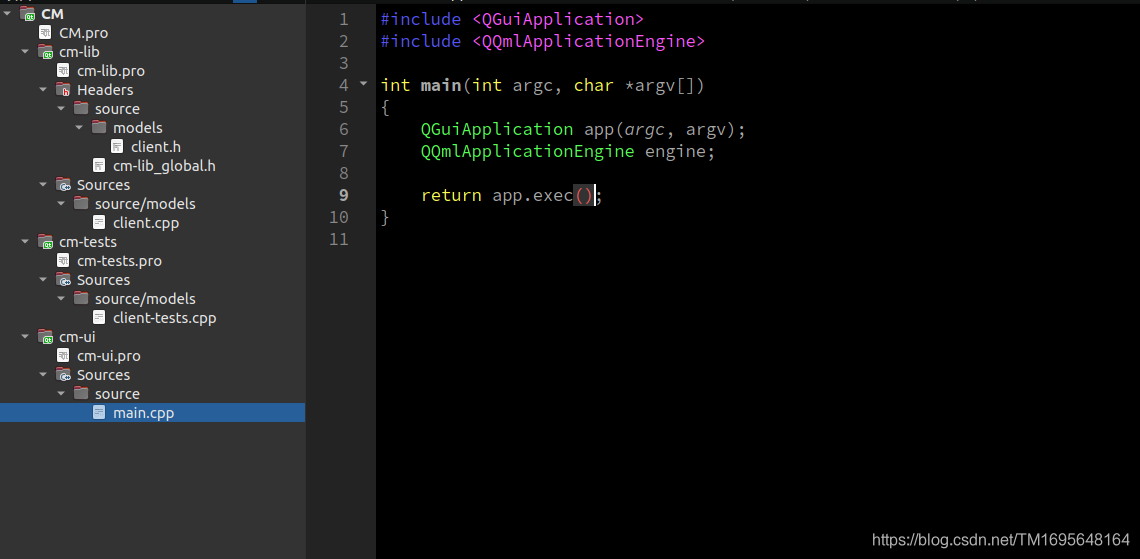Click the QGuiApplication include on line 1
Image resolution: width=1140 pixels, height=559 pixels.
click(x=558, y=19)
